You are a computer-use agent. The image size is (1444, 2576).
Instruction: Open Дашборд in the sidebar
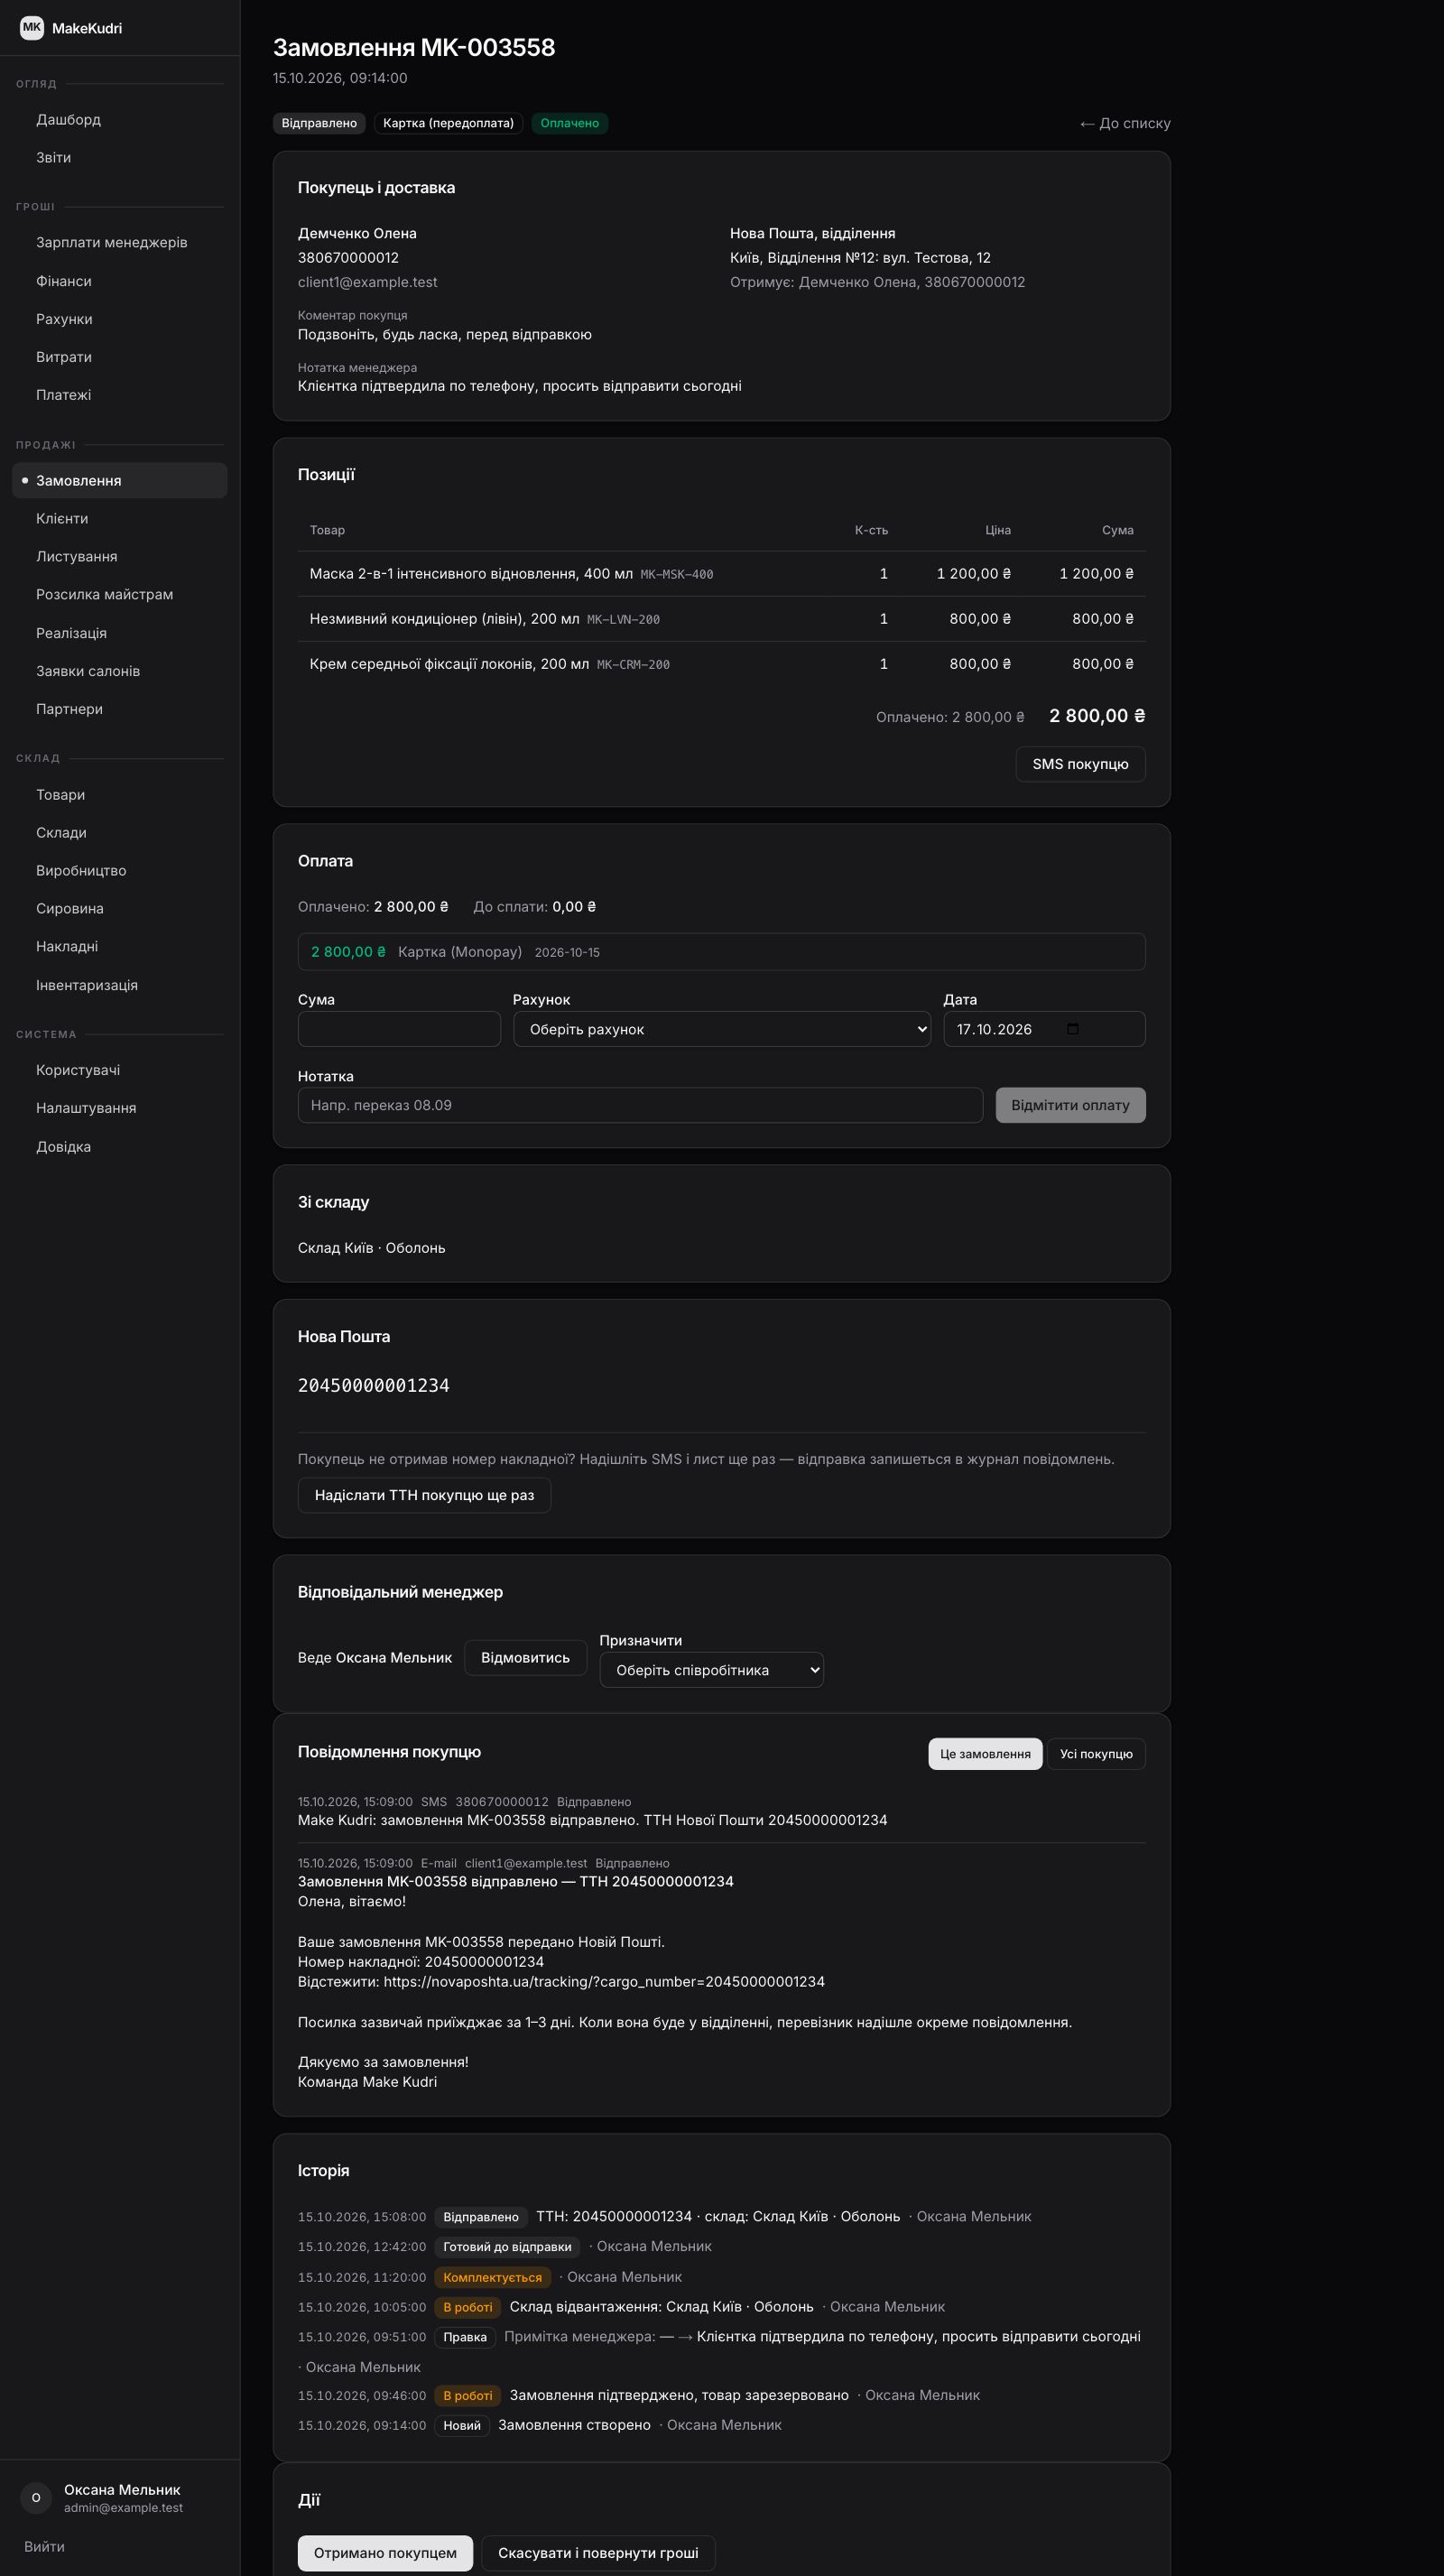[120, 120]
